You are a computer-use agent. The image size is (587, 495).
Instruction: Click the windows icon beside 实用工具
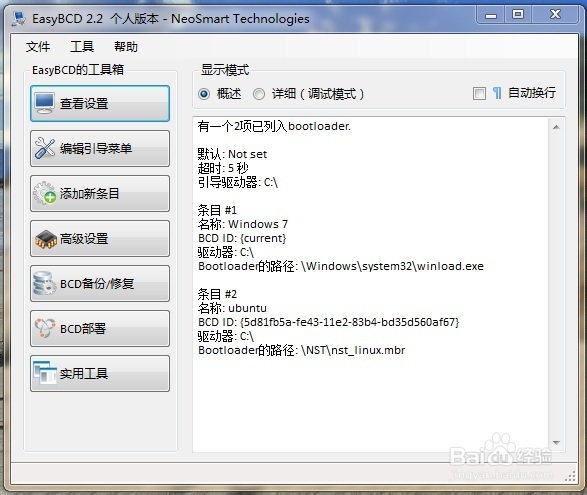click(x=45, y=373)
